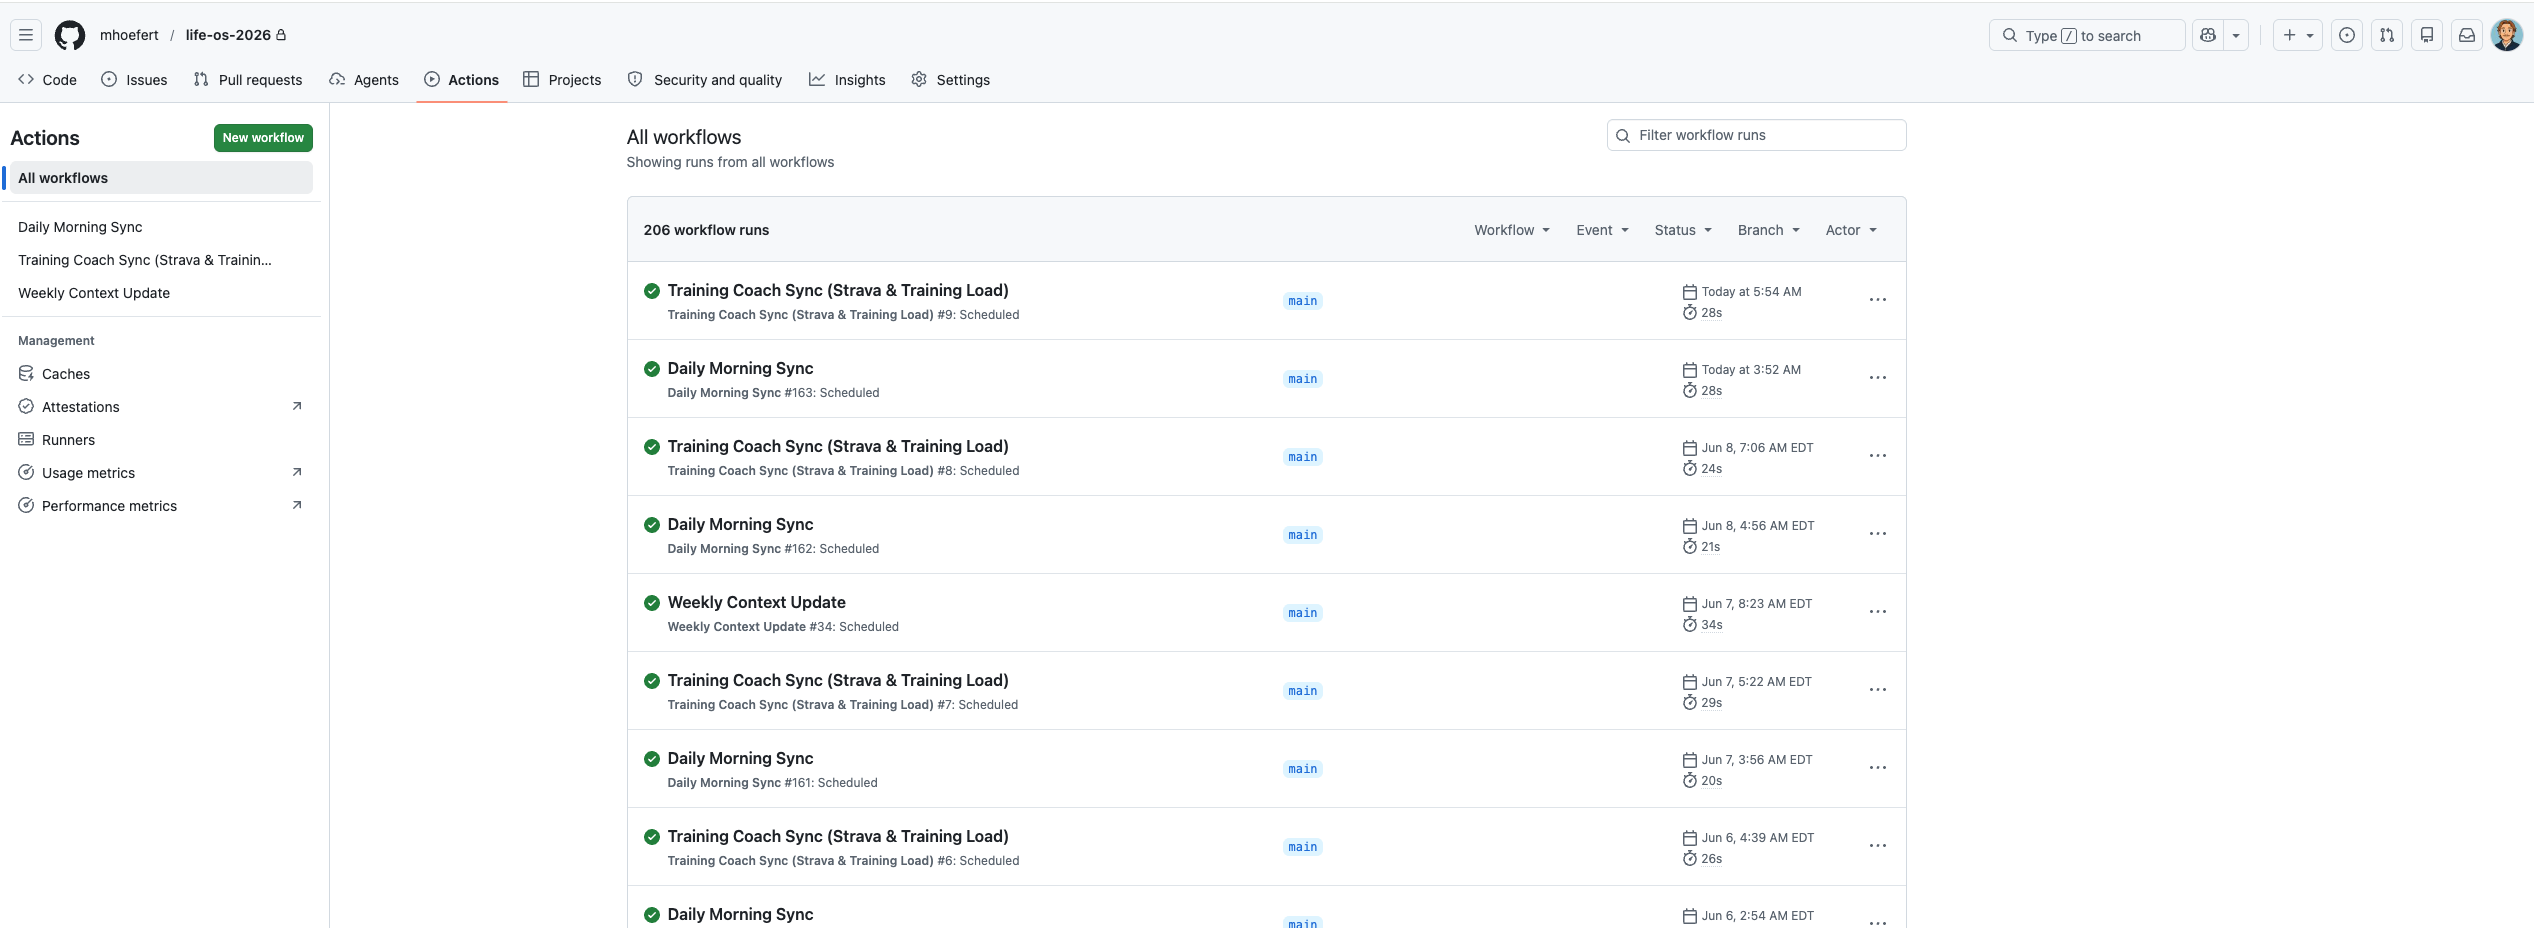Screen dimensions: 2534x928
Task: Open the Copilot chat icon
Action: point(2208,35)
